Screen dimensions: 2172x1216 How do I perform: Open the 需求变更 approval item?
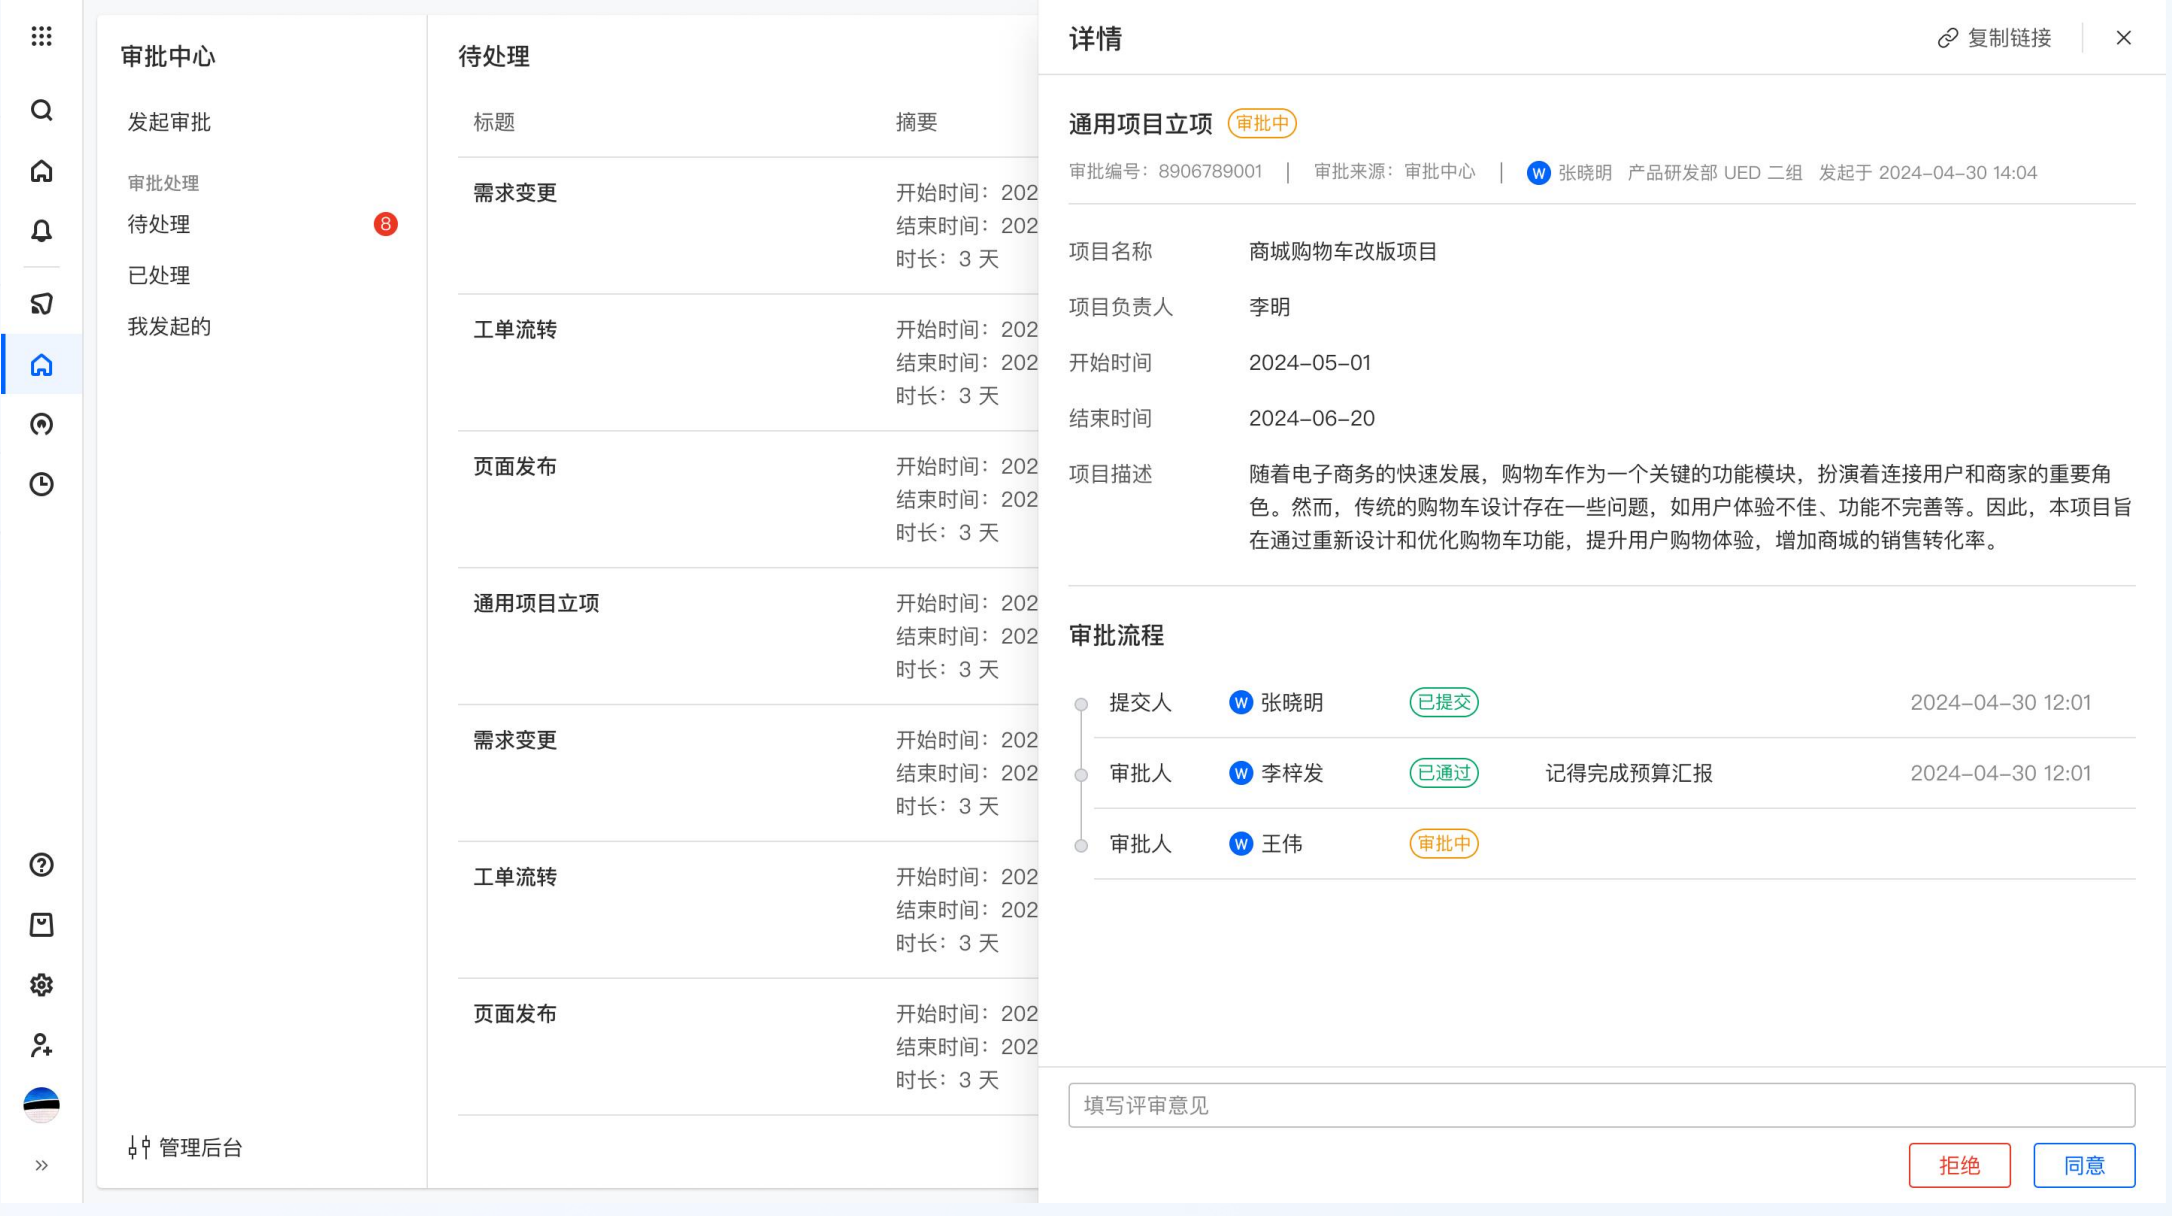pyautogui.click(x=515, y=193)
